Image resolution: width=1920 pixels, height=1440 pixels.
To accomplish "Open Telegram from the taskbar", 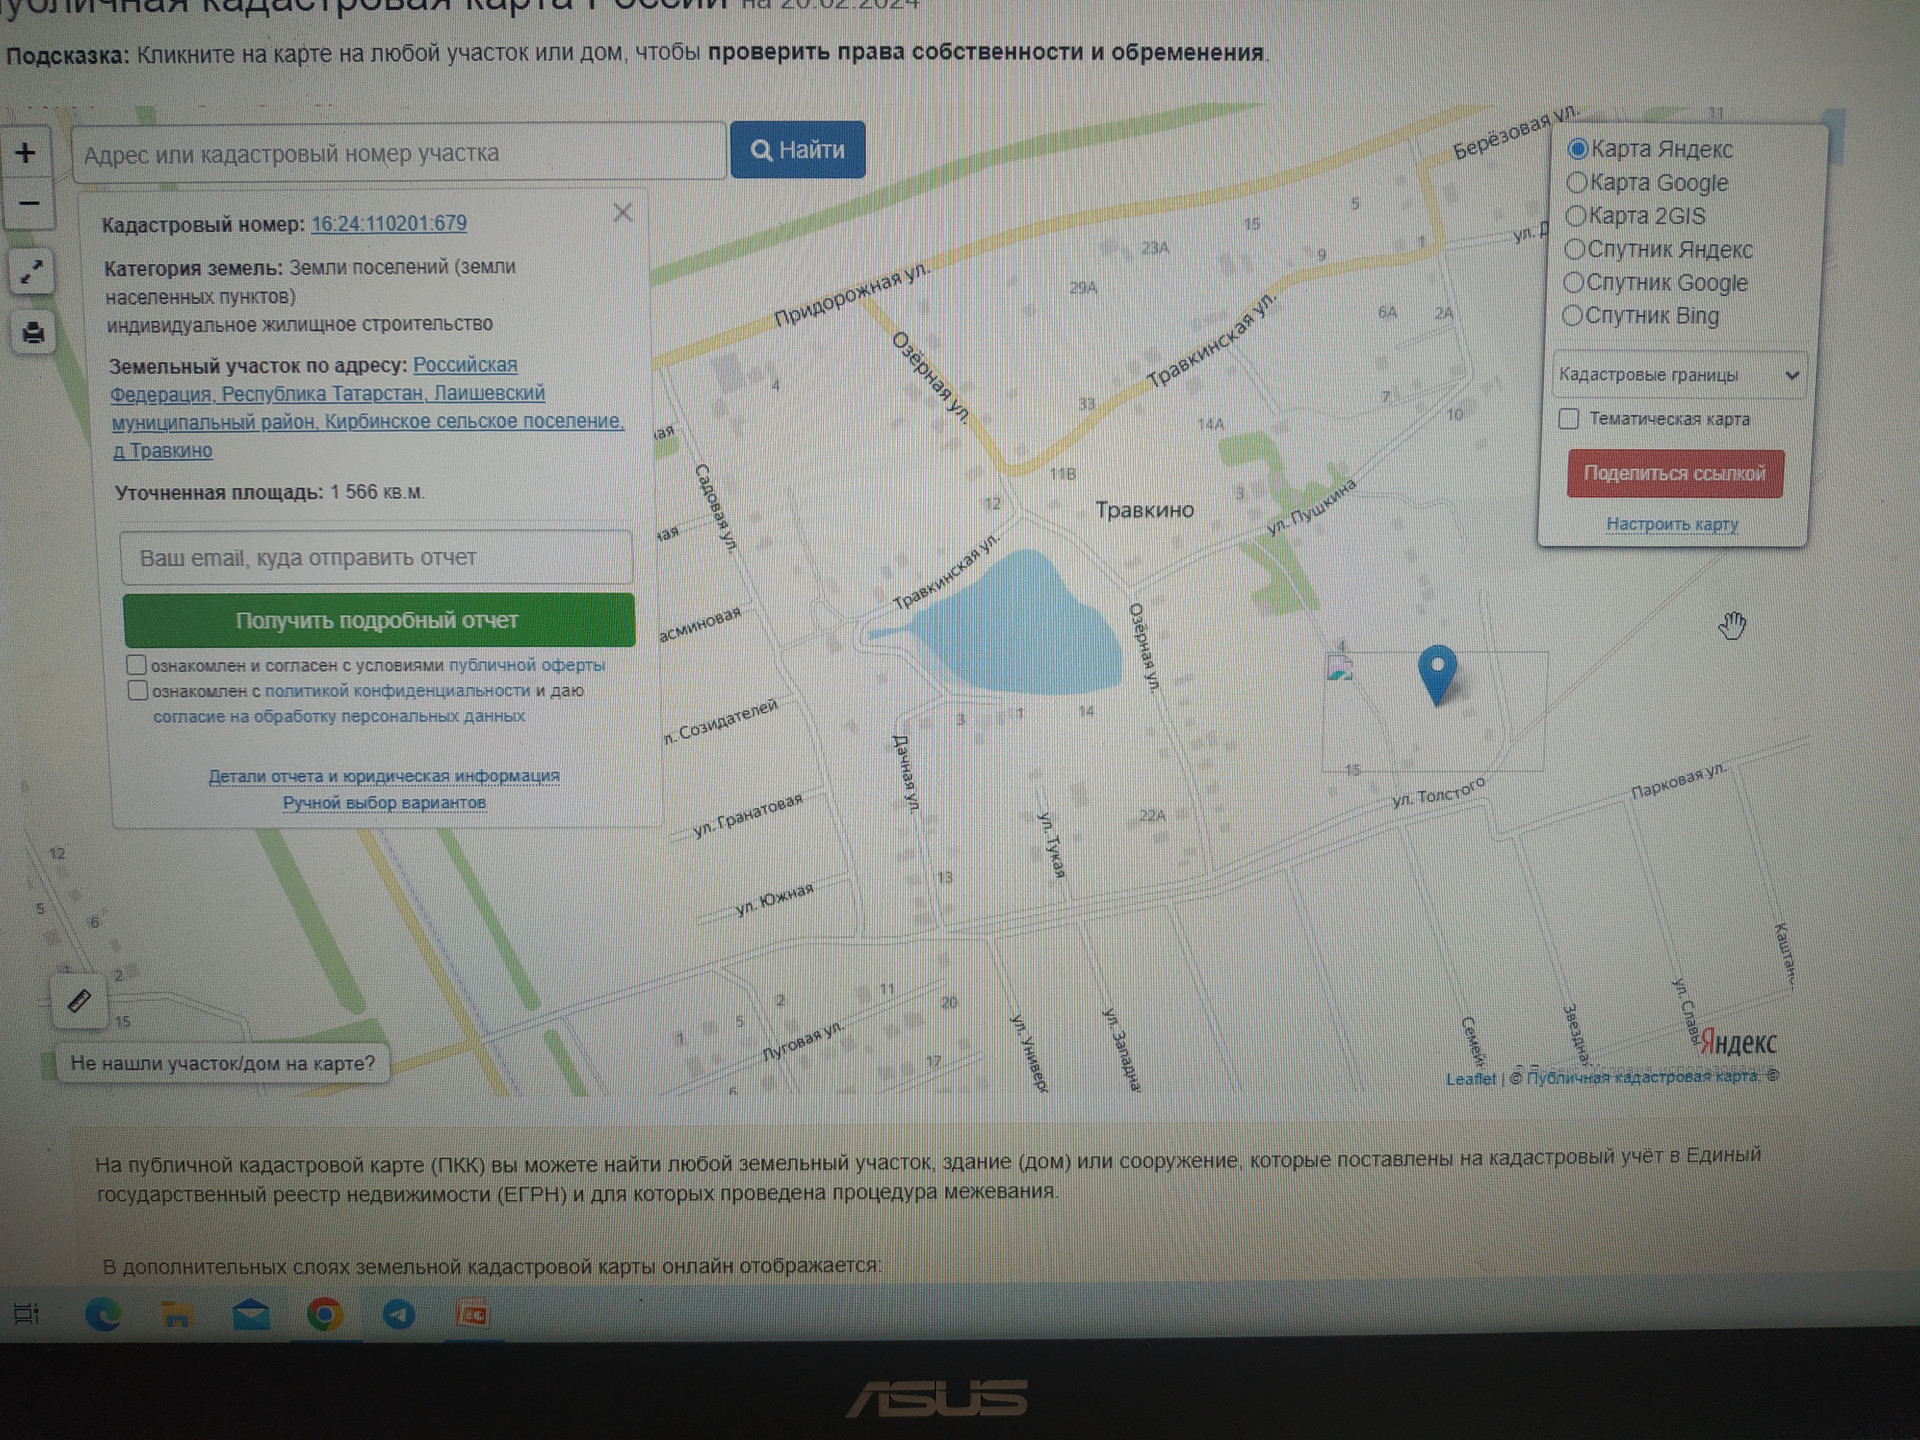I will click(399, 1314).
